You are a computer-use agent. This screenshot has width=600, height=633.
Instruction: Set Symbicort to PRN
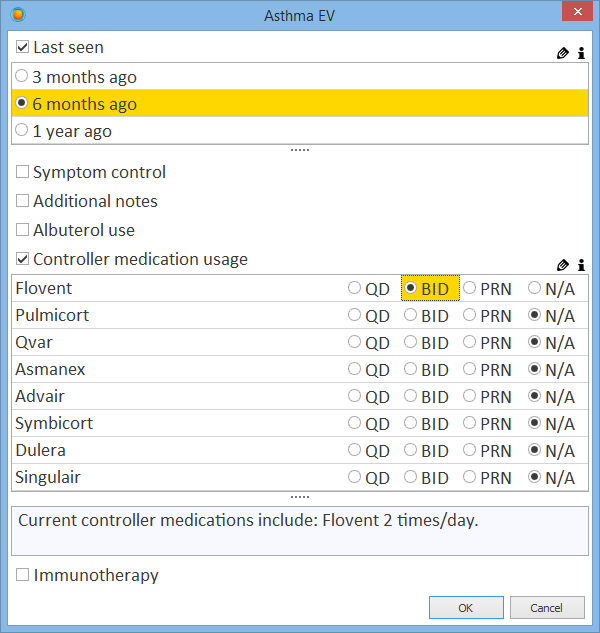click(x=469, y=423)
